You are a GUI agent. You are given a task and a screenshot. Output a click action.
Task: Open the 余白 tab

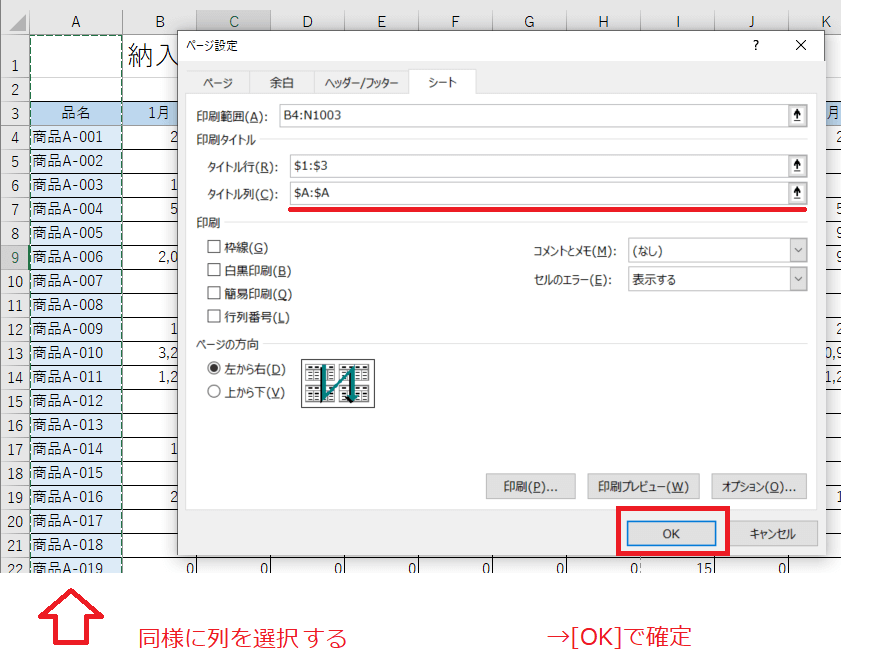point(281,82)
